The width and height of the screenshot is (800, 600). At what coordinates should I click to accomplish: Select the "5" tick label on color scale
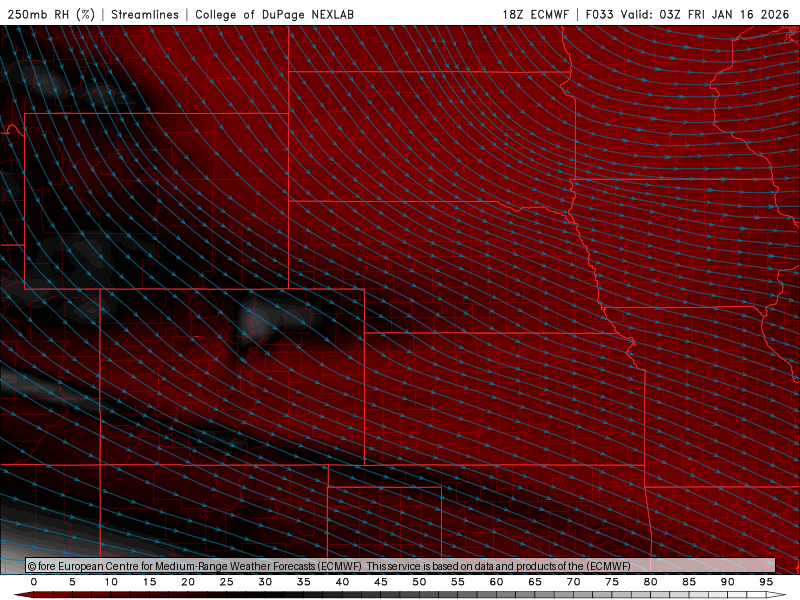tap(72, 582)
